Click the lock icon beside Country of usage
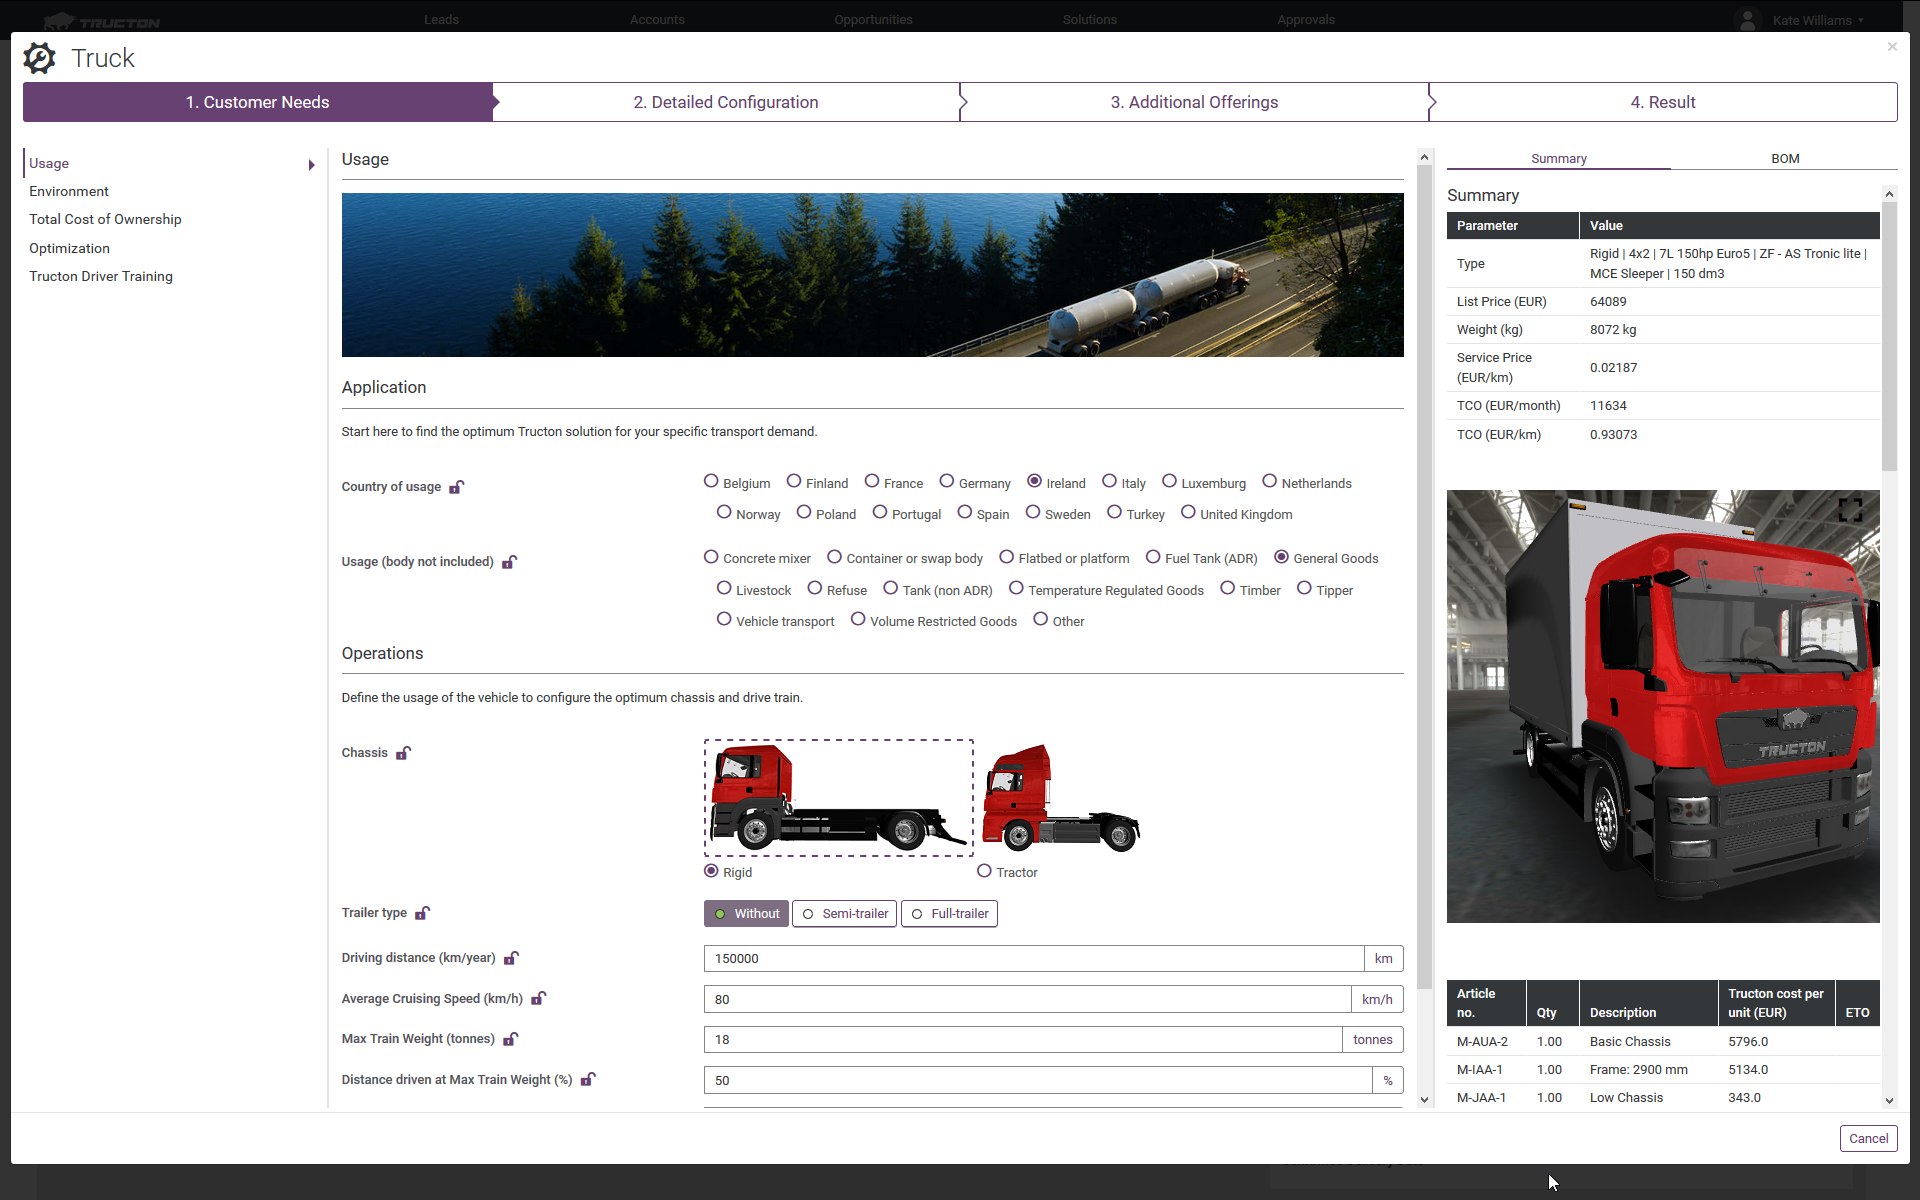1920x1200 pixels. pyautogui.click(x=456, y=487)
